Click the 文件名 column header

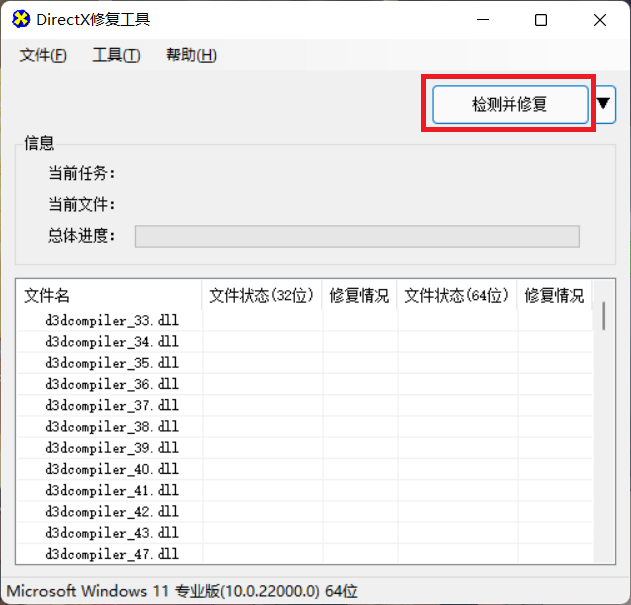pos(109,296)
